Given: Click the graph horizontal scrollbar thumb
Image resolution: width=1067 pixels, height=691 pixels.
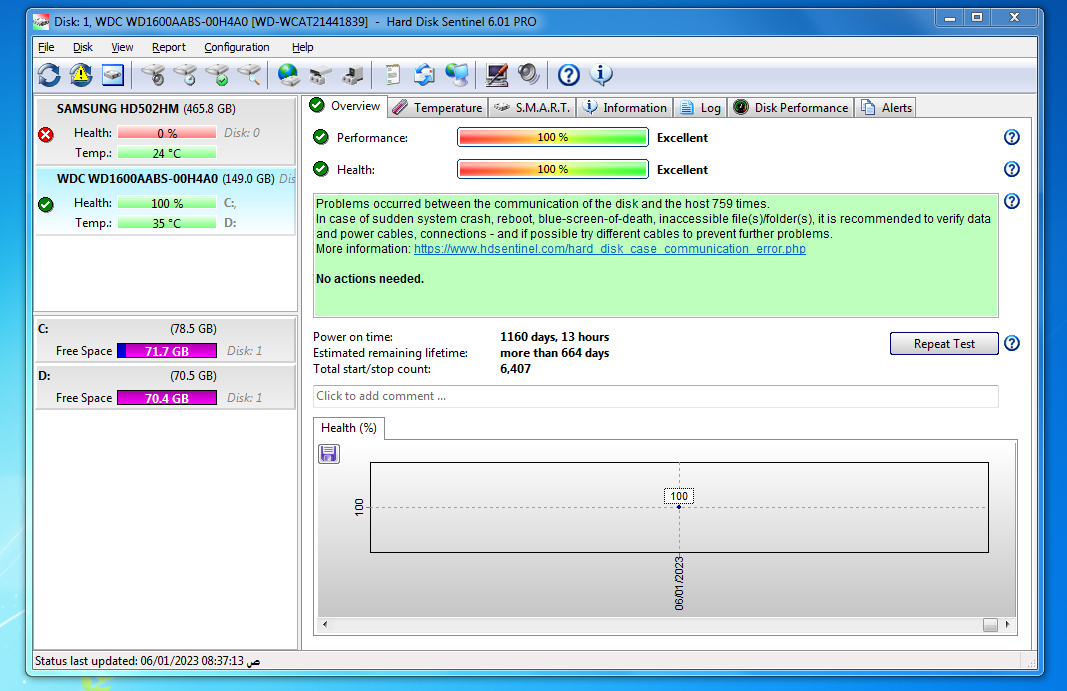Looking at the screenshot, I should tap(990, 625).
